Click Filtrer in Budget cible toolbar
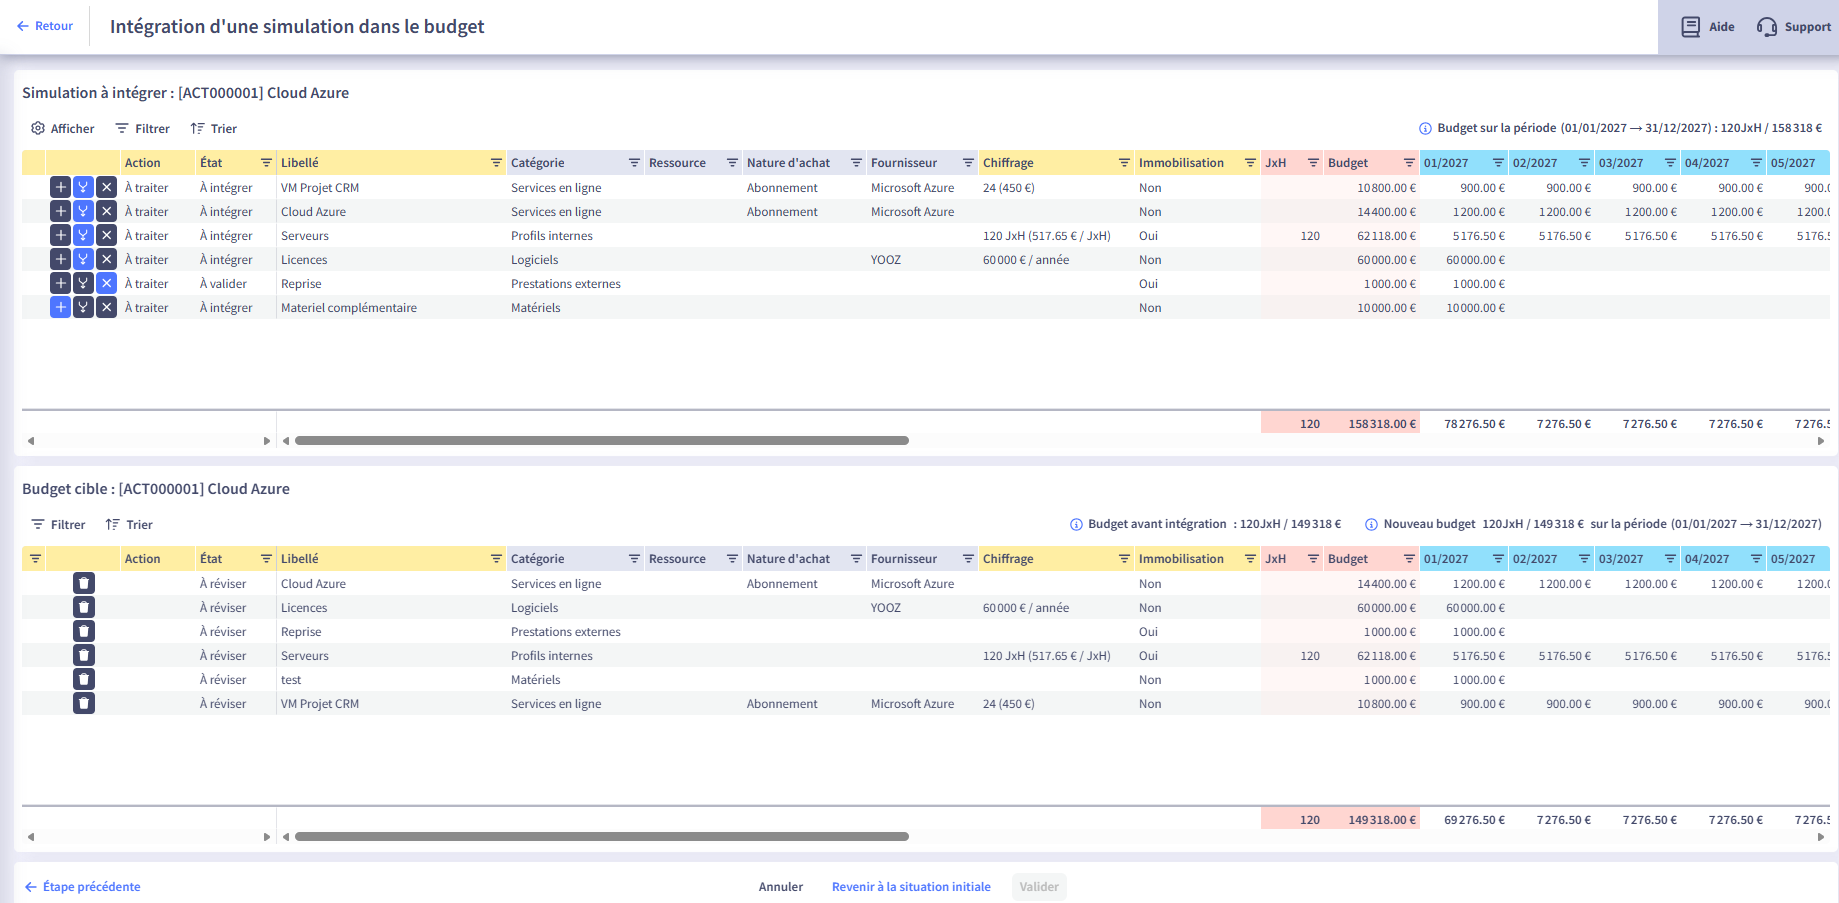 [58, 524]
